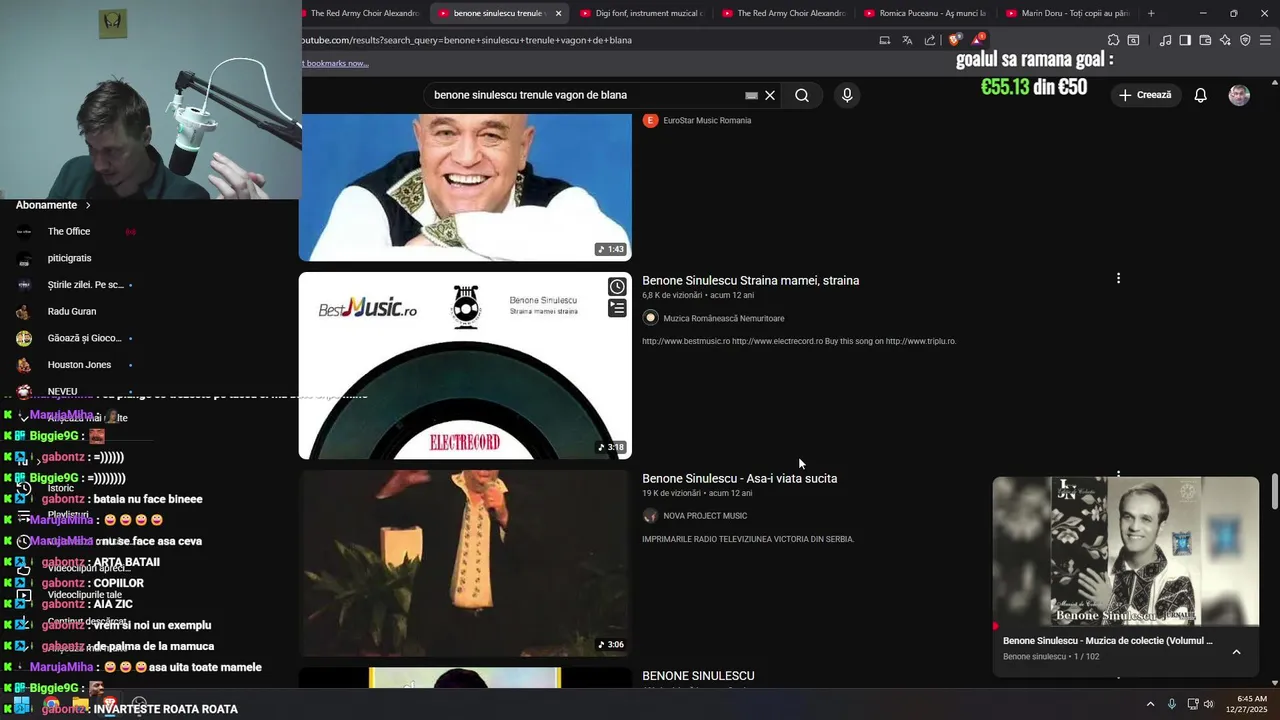Screen dimensions: 1280x720
Task: Switch to Marin Doru tab
Action: 1067,13
